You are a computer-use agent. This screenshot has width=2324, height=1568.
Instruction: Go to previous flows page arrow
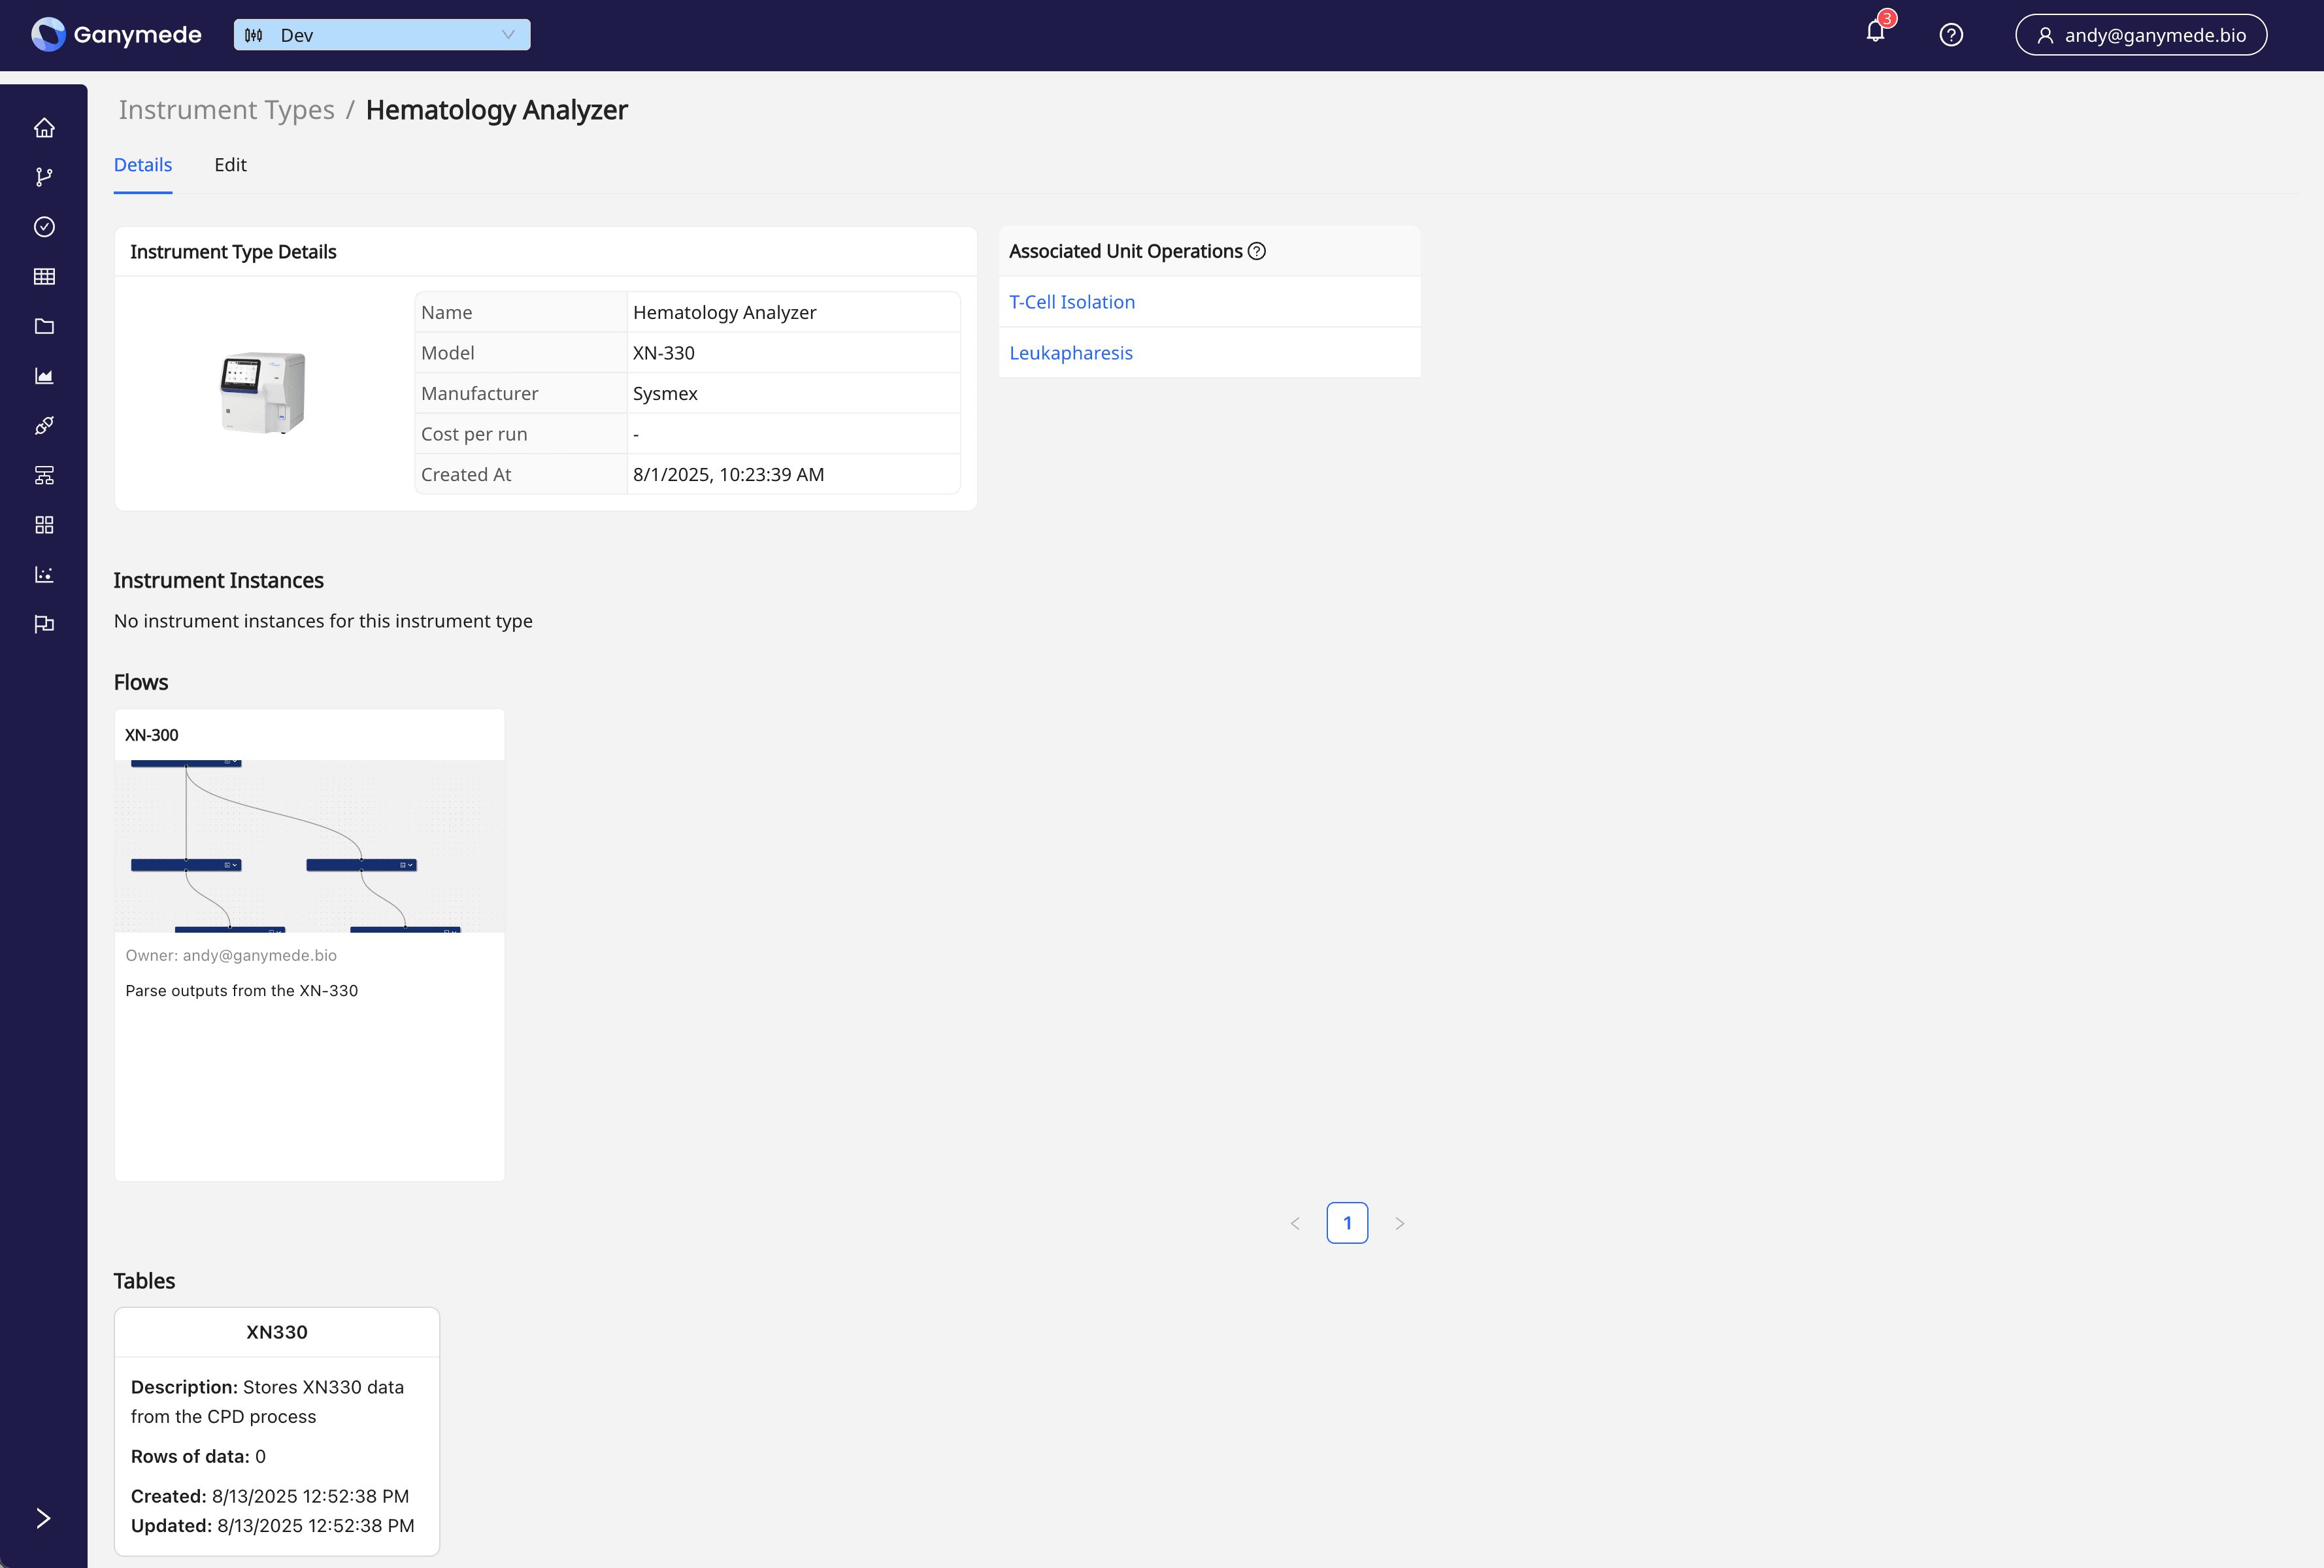(x=1295, y=1224)
